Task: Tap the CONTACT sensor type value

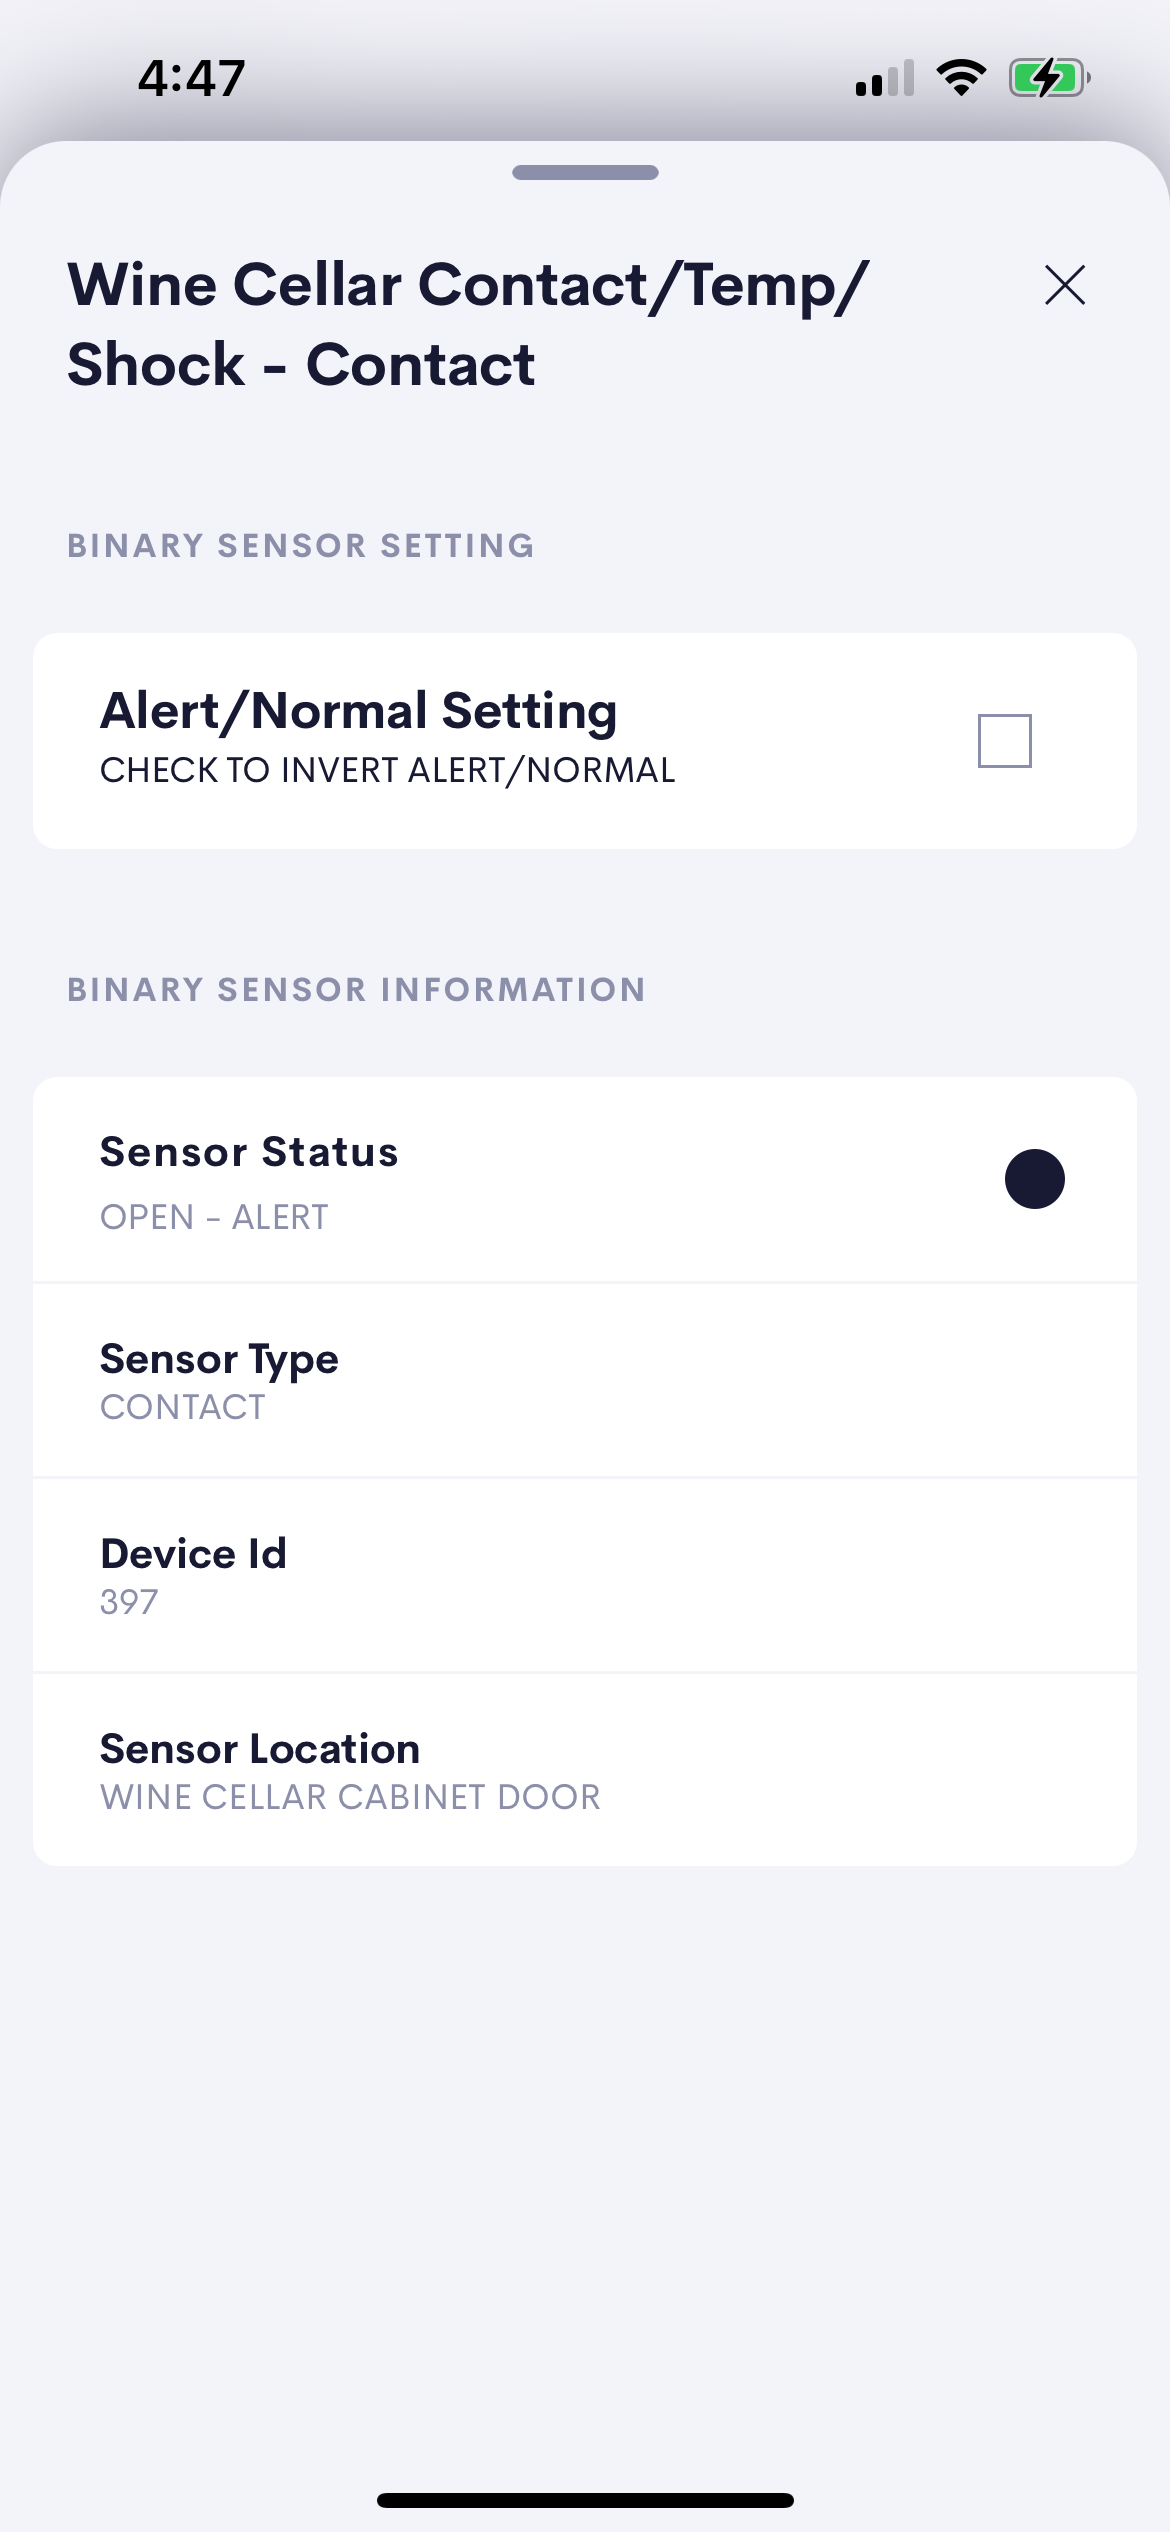Action: point(183,1407)
